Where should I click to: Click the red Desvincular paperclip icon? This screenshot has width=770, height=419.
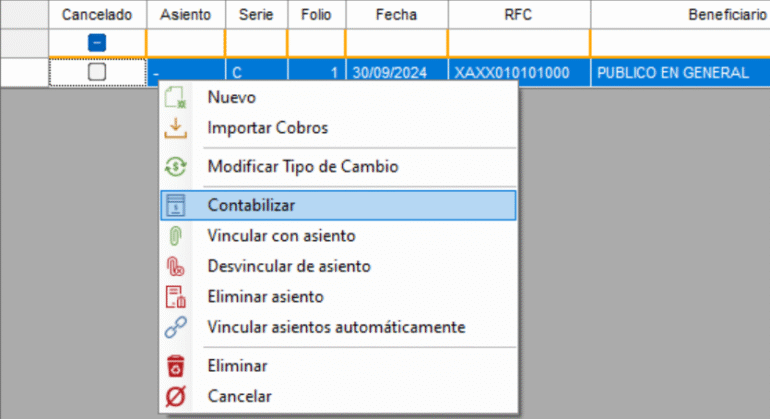click(x=175, y=267)
